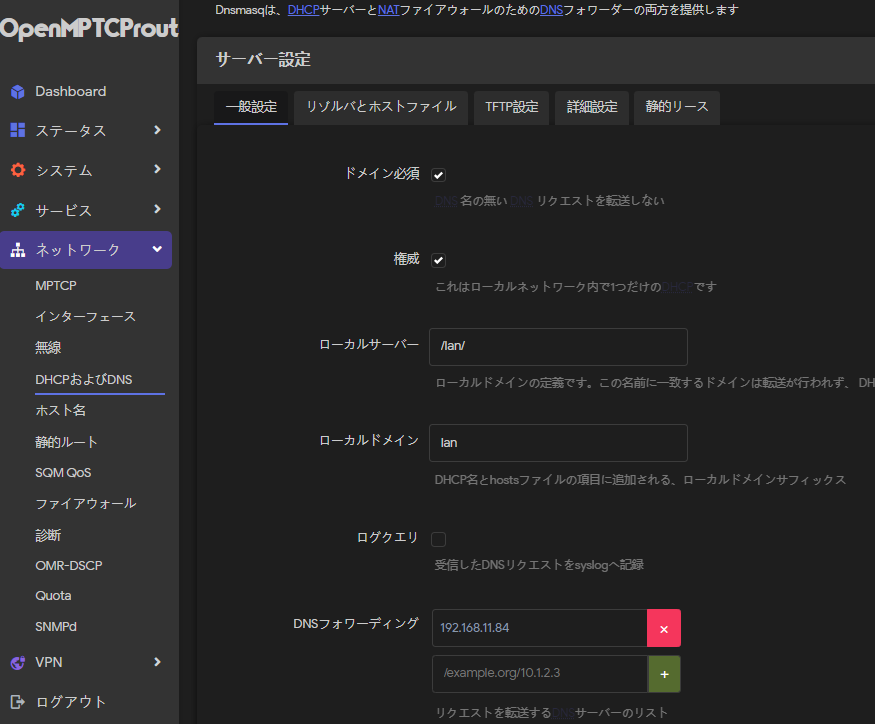
Task: Expand the システム submenu
Action: click(157, 170)
